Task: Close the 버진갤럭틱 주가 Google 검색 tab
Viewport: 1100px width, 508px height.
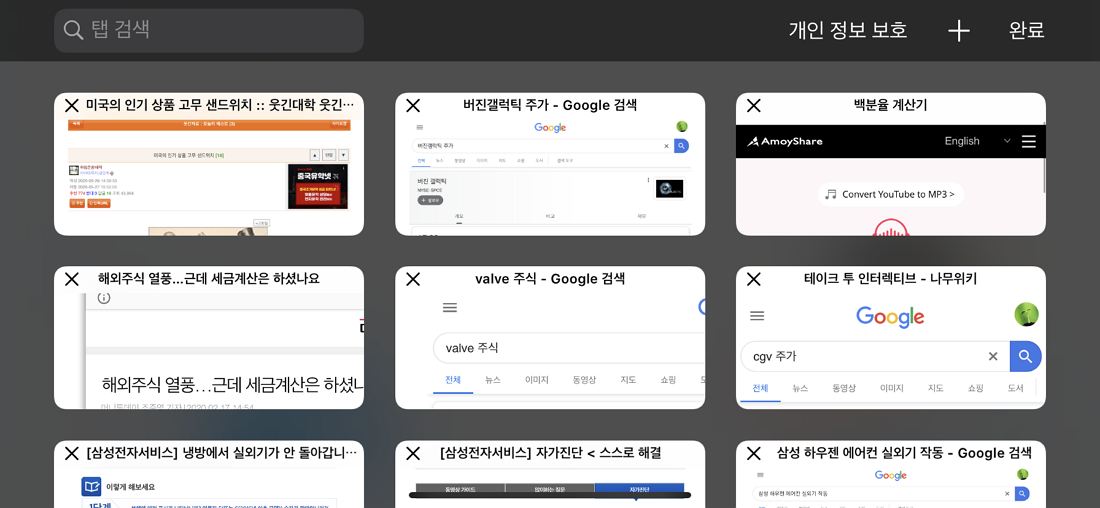Action: point(413,106)
